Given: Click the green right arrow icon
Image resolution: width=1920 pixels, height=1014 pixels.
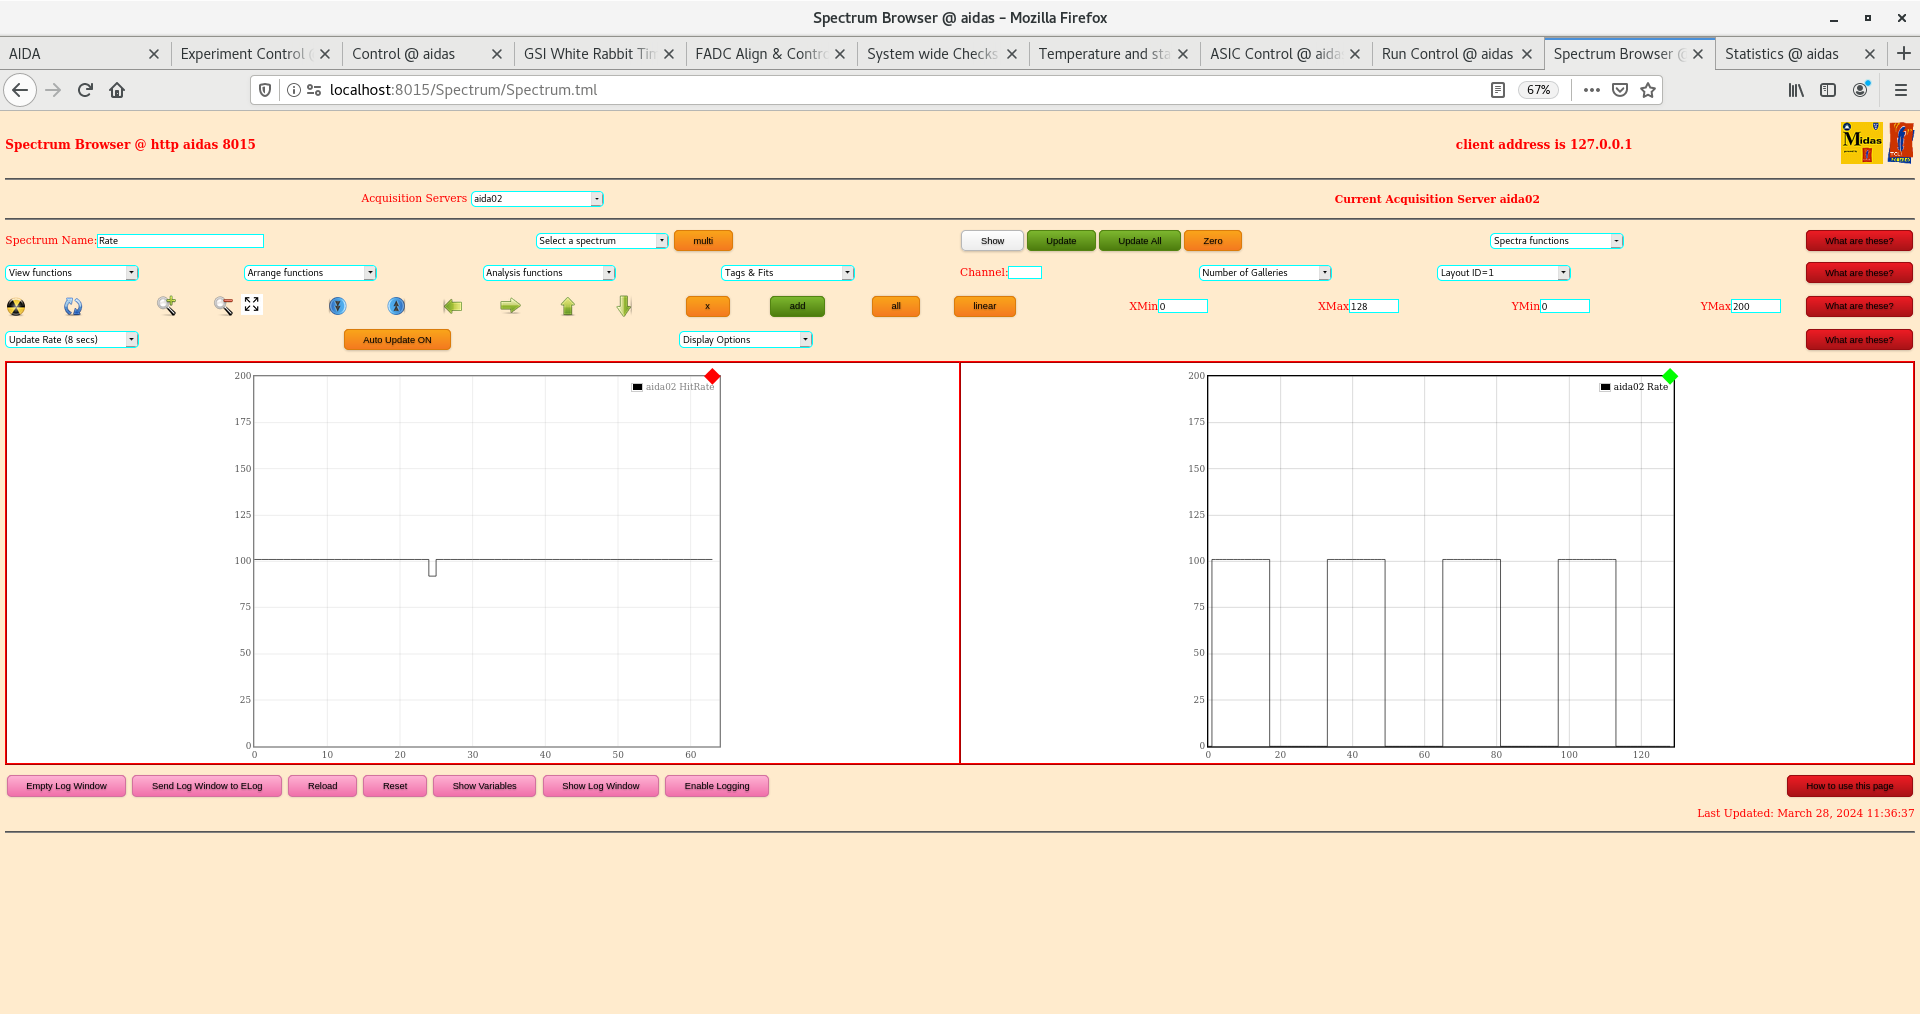Looking at the screenshot, I should click(x=510, y=306).
